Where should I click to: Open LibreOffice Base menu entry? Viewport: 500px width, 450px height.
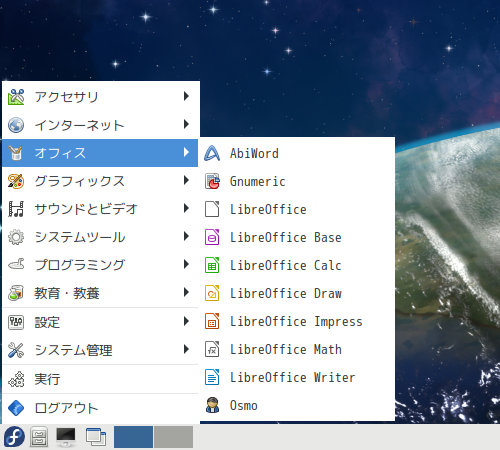(x=297, y=237)
